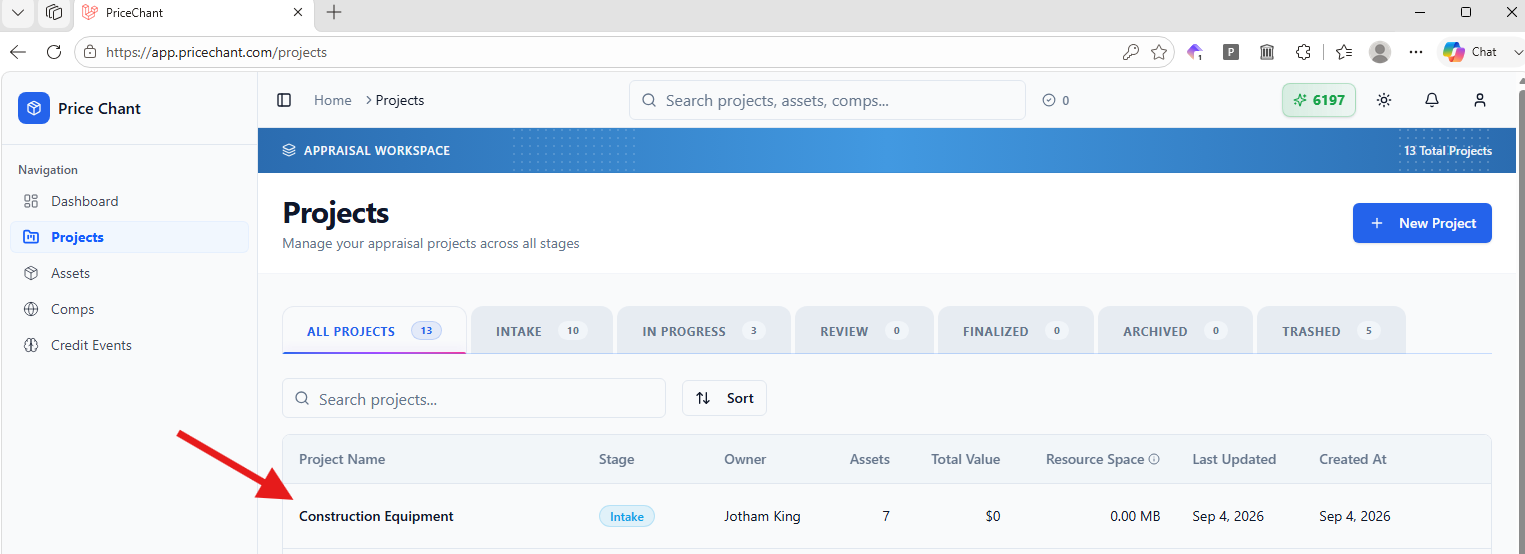Viewport: 1525px width, 554px height.
Task: Click the dark P extension icon
Action: 1231,52
